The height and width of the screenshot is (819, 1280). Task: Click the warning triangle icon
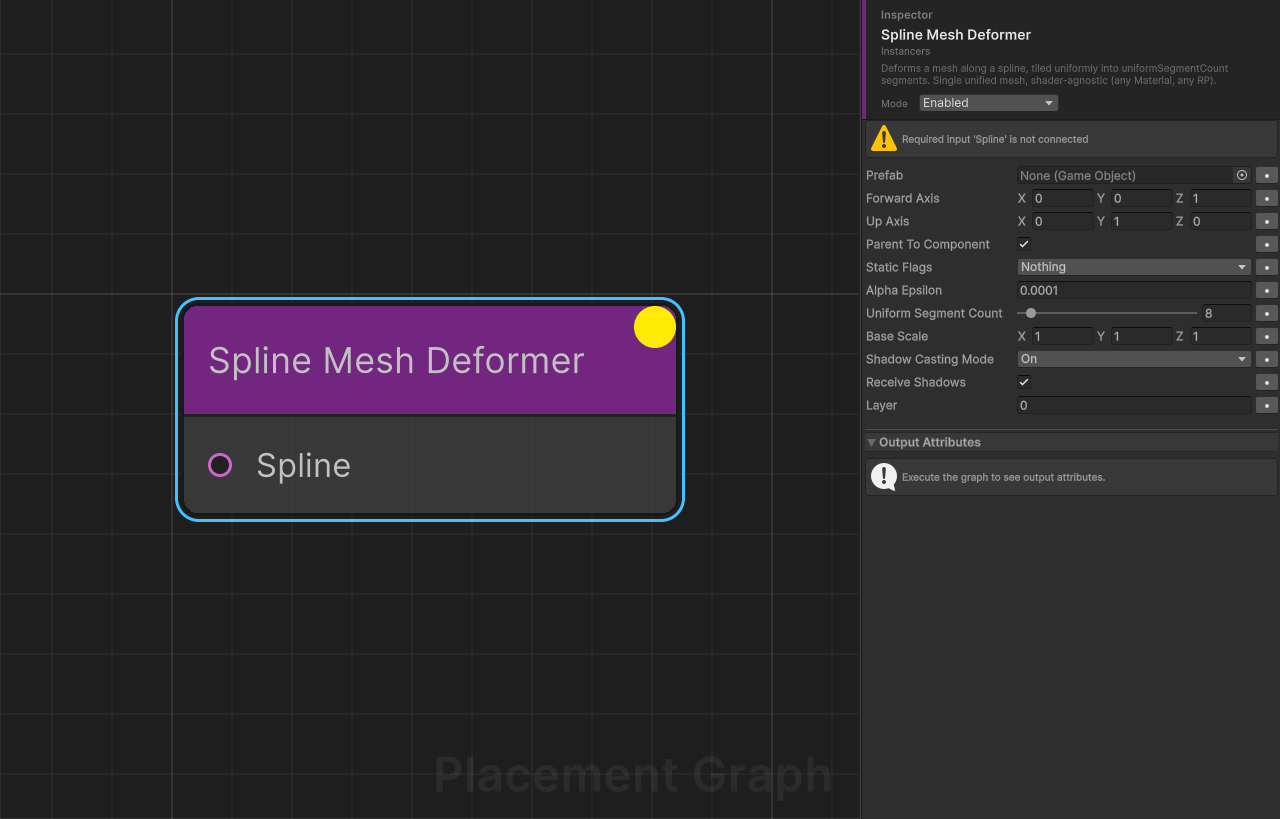[883, 138]
